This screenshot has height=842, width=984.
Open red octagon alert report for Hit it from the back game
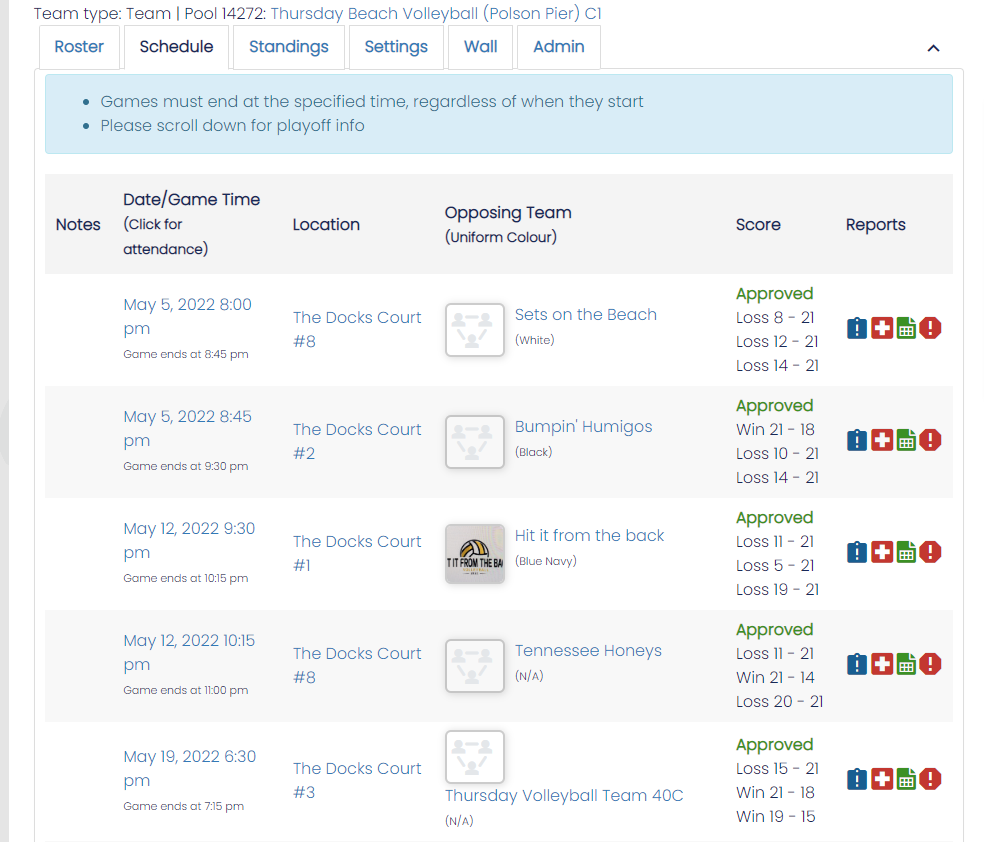(930, 552)
